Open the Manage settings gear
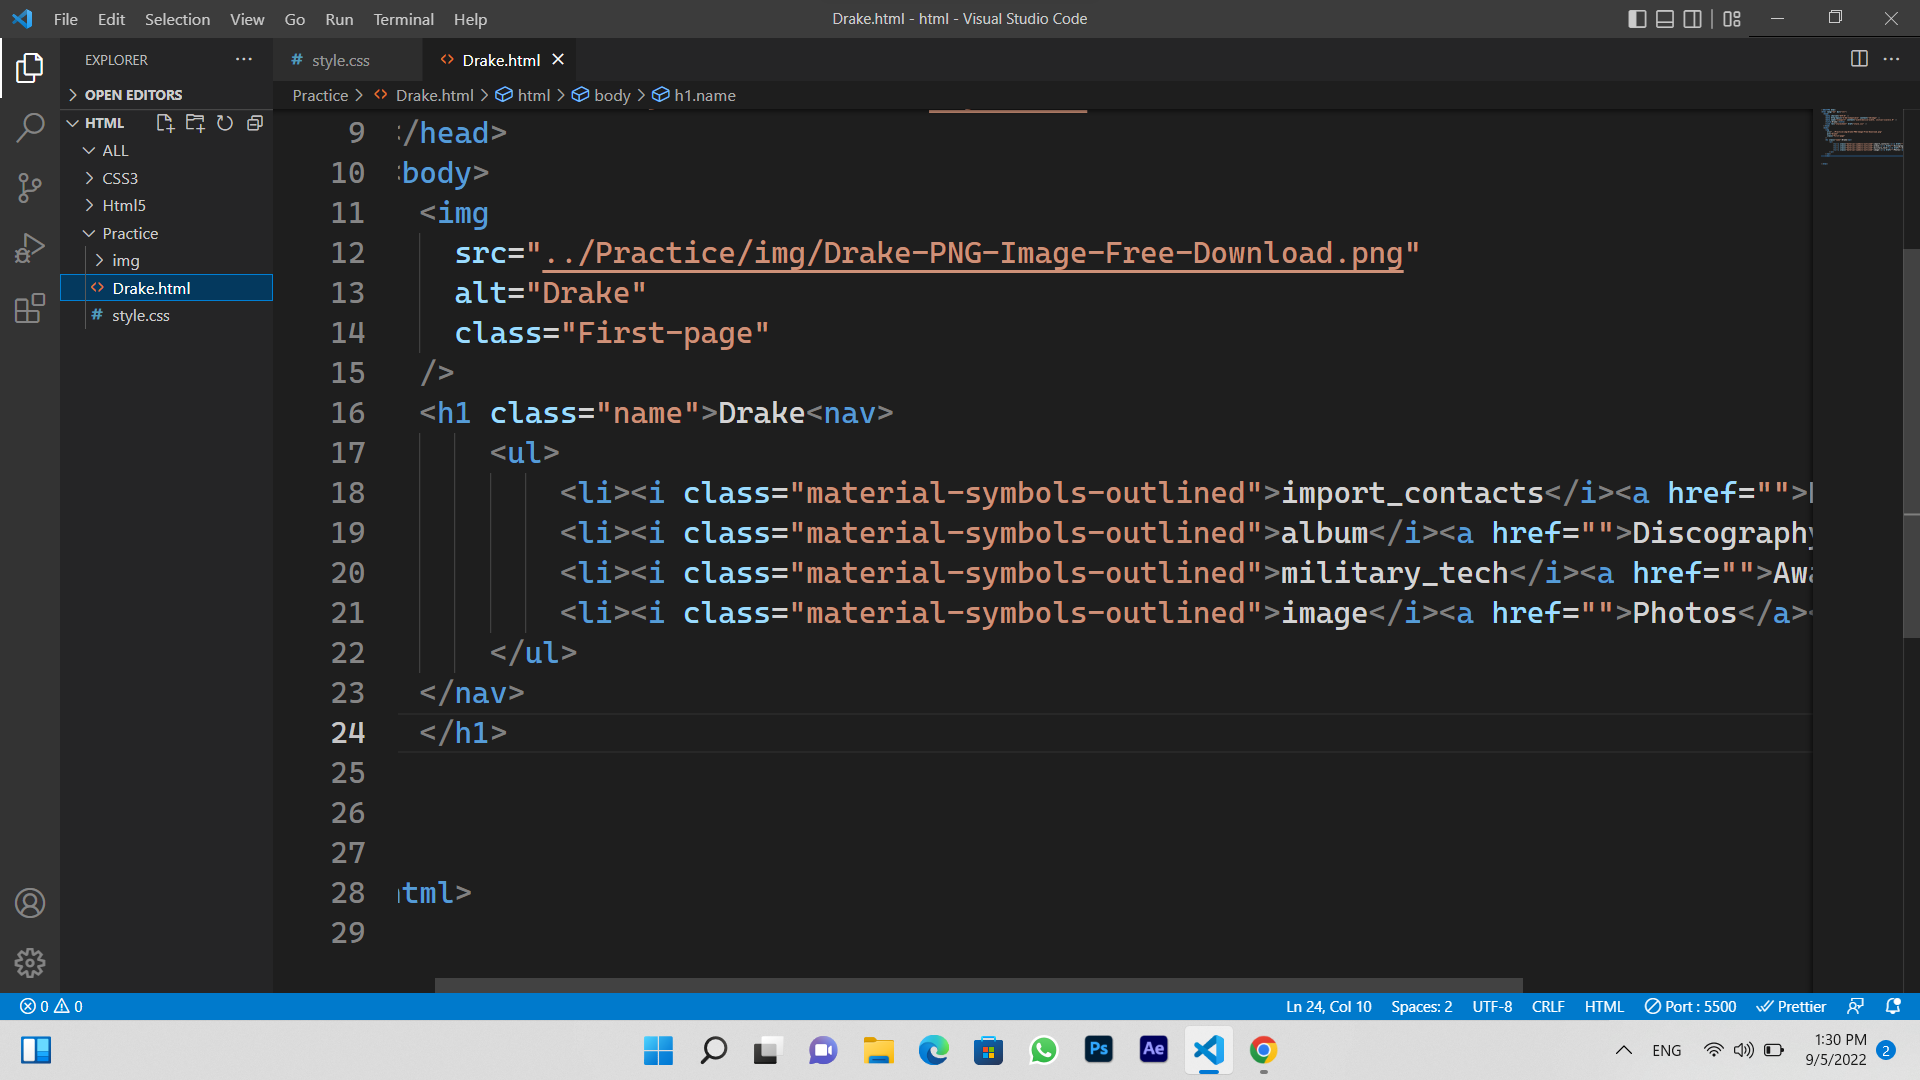 [30, 962]
